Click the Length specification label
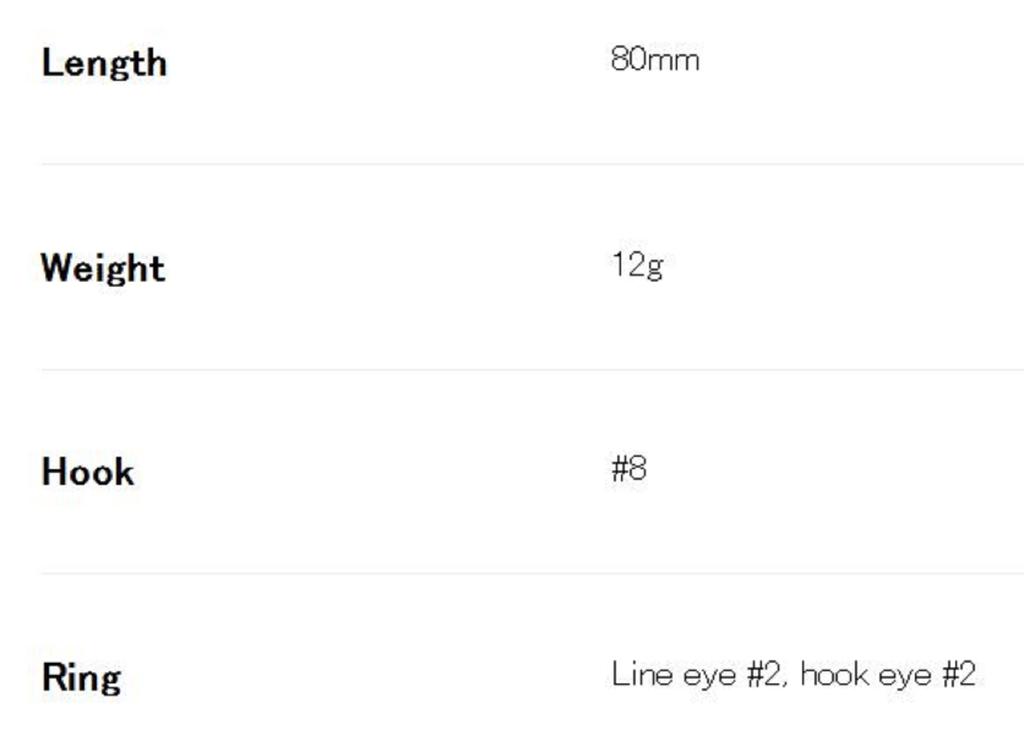The width and height of the screenshot is (1024, 752). pyautogui.click(x=104, y=63)
